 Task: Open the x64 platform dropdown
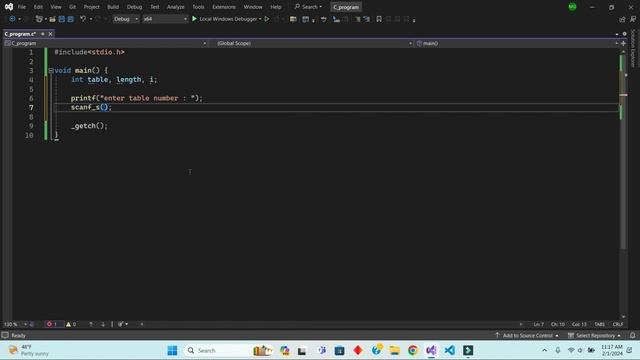click(165, 19)
